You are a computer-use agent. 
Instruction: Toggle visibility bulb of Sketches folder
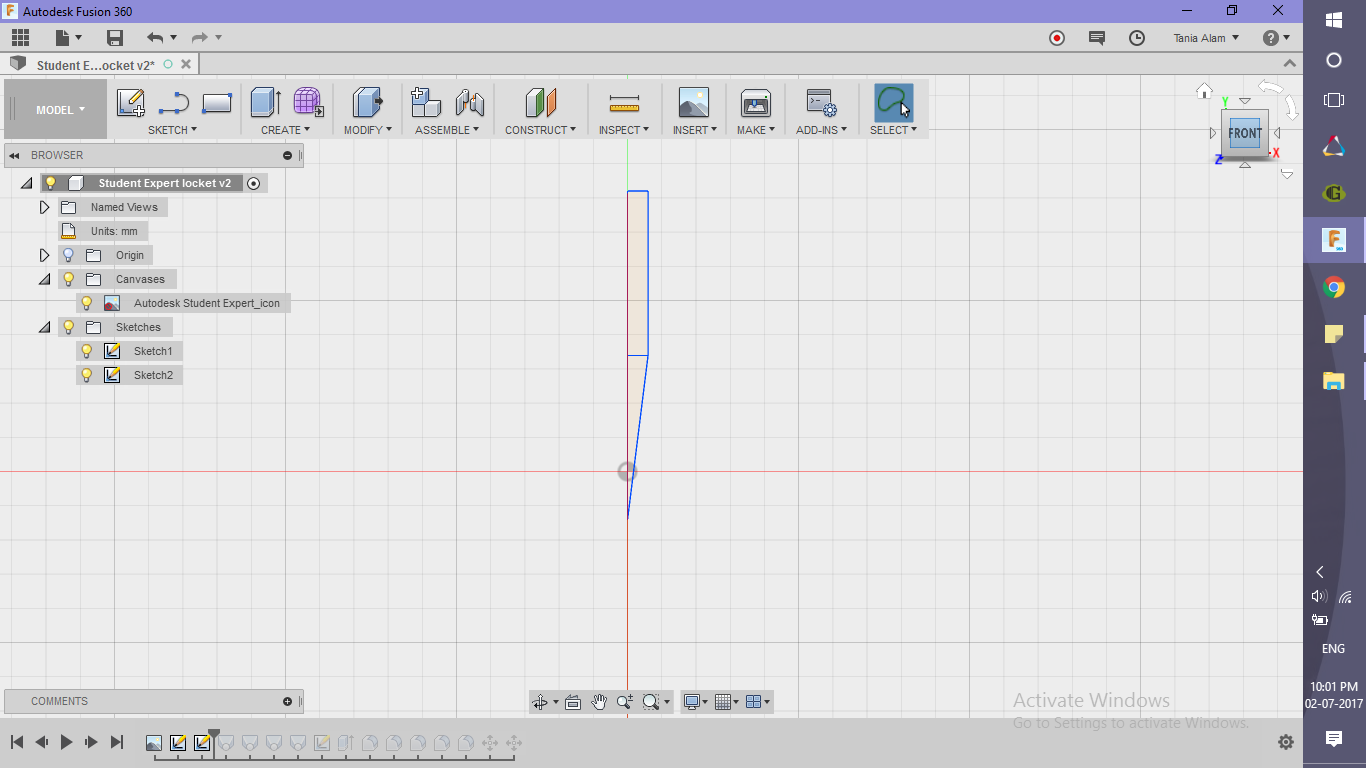click(x=69, y=327)
